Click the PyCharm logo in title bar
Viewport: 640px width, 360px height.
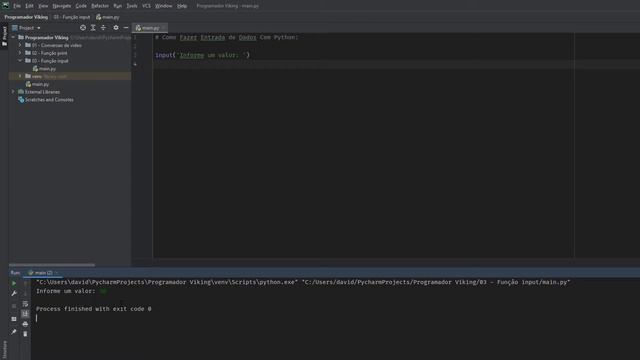(5, 6)
